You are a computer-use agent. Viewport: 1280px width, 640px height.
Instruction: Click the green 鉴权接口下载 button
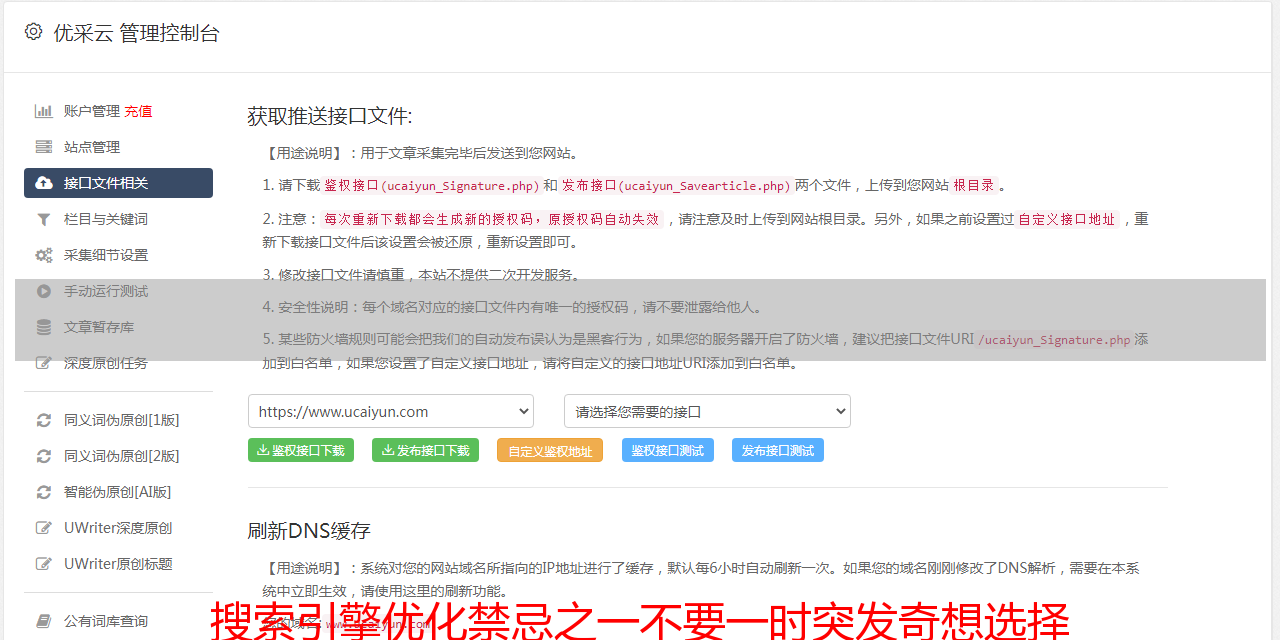click(x=301, y=450)
